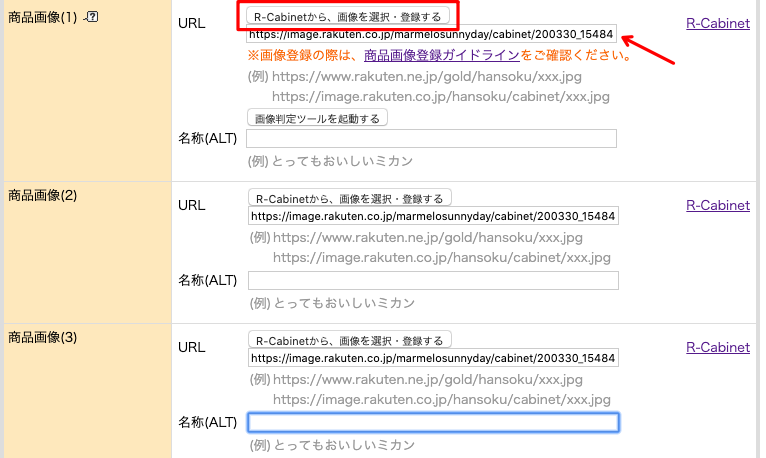Focus the URL field of 商品画像(3)
Viewport: 766px width, 458px height.
[432, 357]
